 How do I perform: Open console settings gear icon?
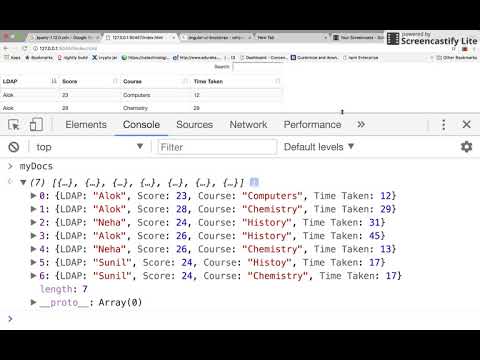pyautogui.click(x=466, y=147)
